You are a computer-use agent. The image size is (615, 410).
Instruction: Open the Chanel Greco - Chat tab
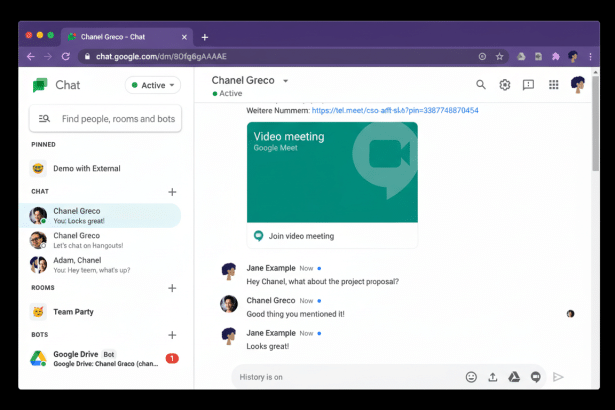(127, 37)
